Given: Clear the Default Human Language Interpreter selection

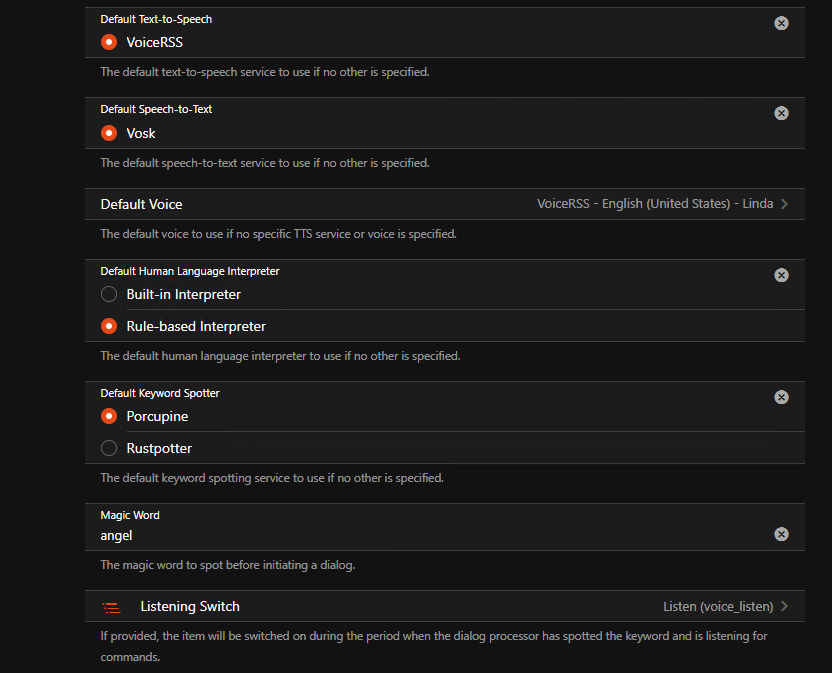Looking at the screenshot, I should coord(781,275).
